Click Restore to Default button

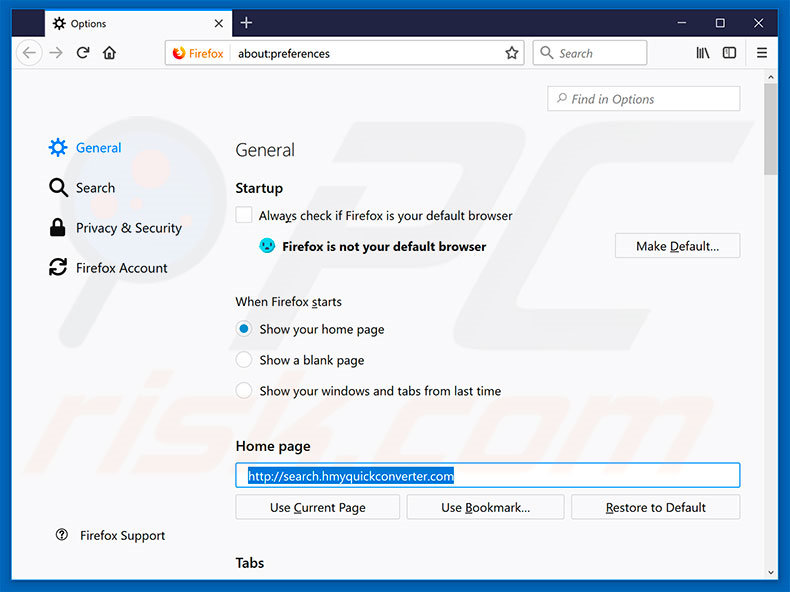[x=655, y=507]
